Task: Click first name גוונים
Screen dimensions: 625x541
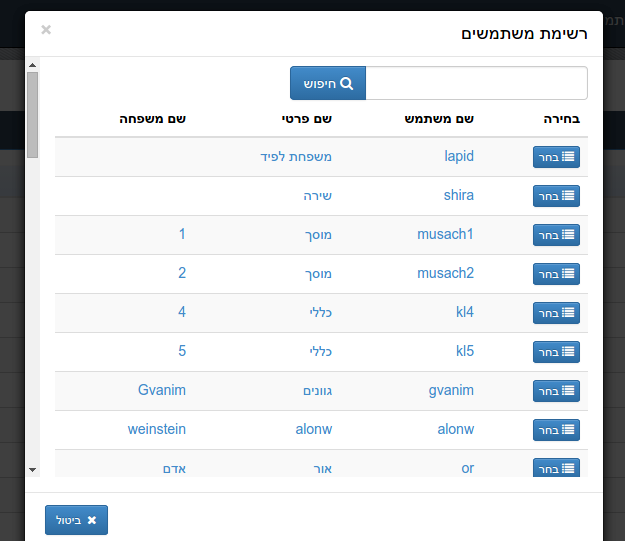Action: click(x=317, y=391)
